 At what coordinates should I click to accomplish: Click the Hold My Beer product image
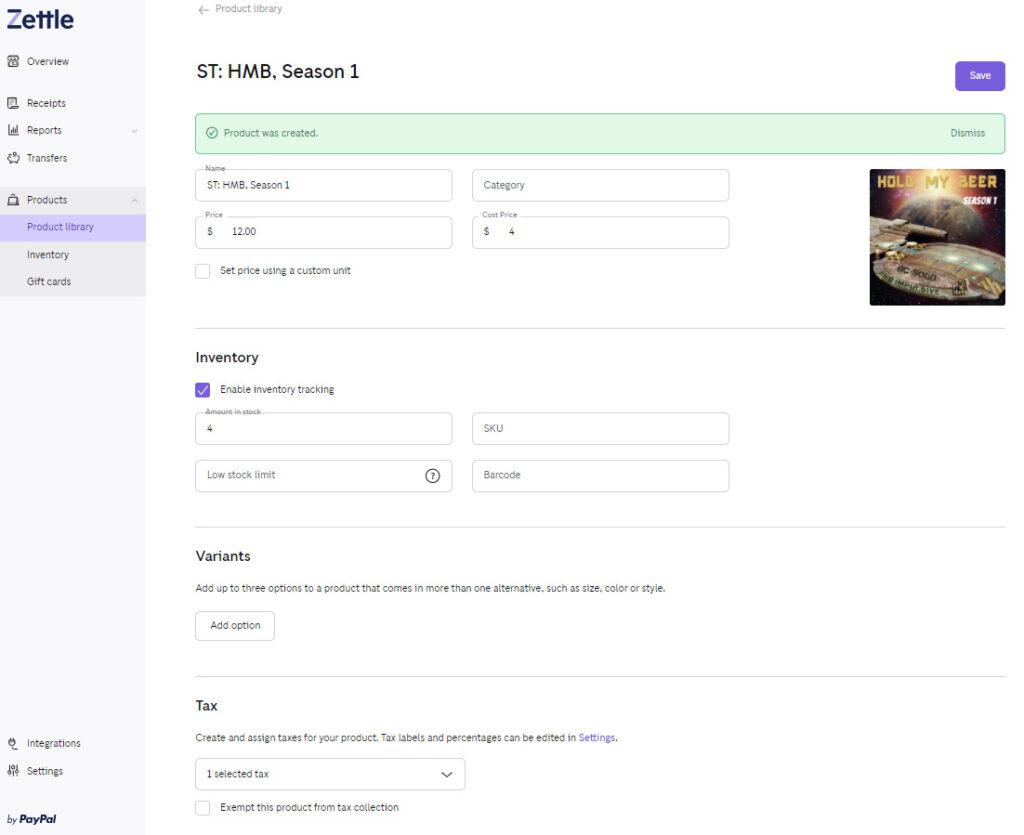point(937,237)
